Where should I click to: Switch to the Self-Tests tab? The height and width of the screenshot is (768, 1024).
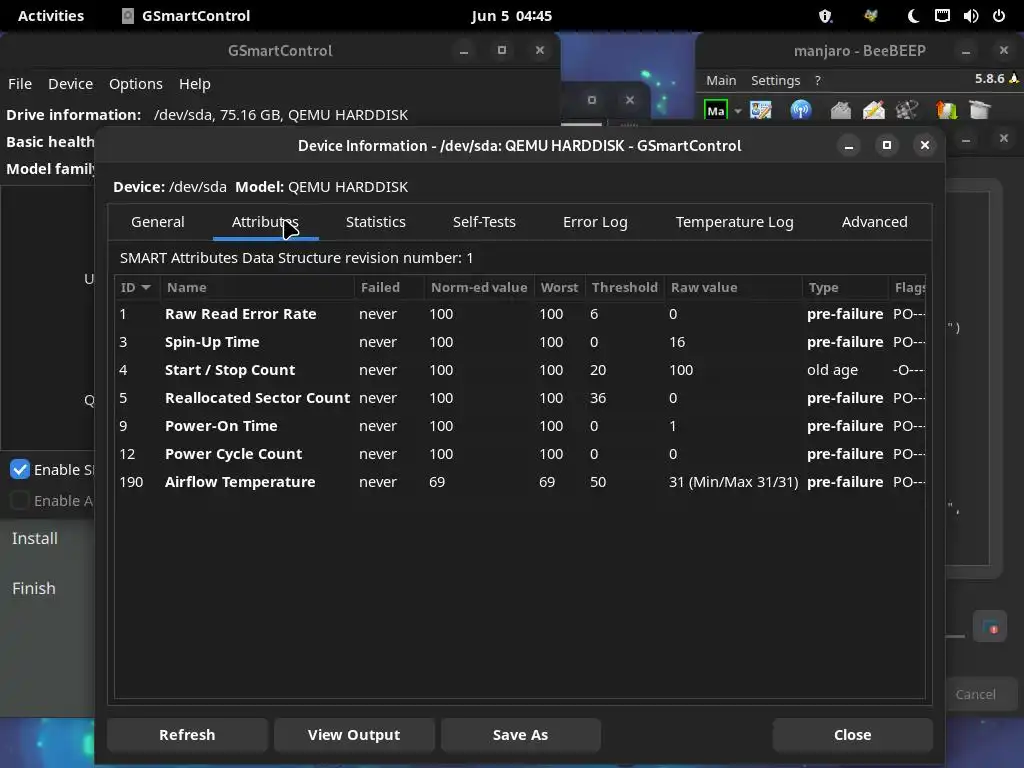(484, 222)
